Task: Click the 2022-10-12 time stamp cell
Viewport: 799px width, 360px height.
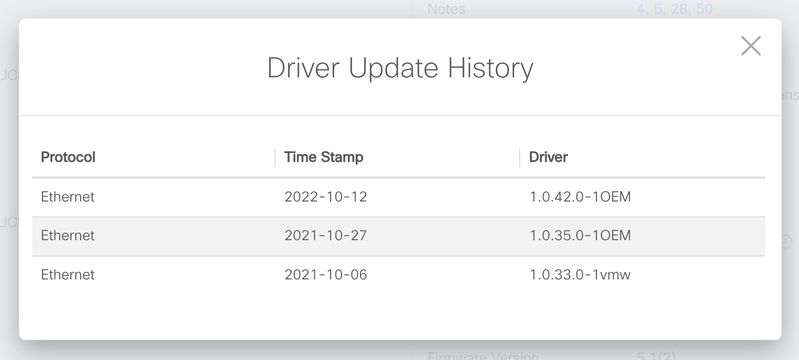Action: click(326, 197)
